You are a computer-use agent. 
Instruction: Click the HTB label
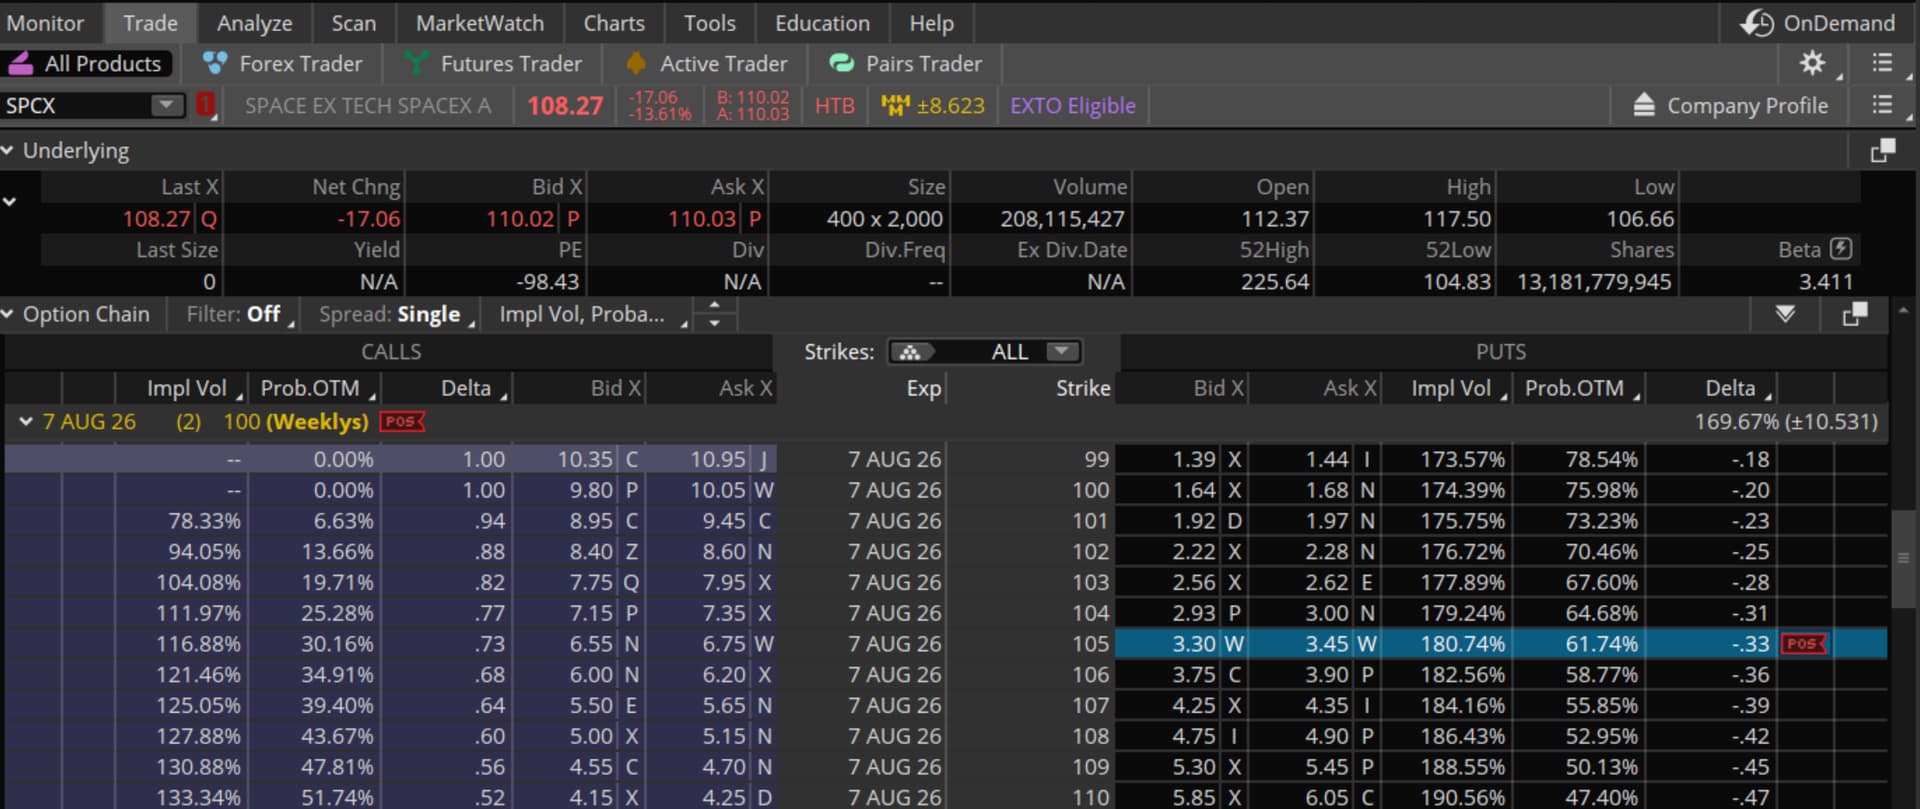[x=835, y=105]
